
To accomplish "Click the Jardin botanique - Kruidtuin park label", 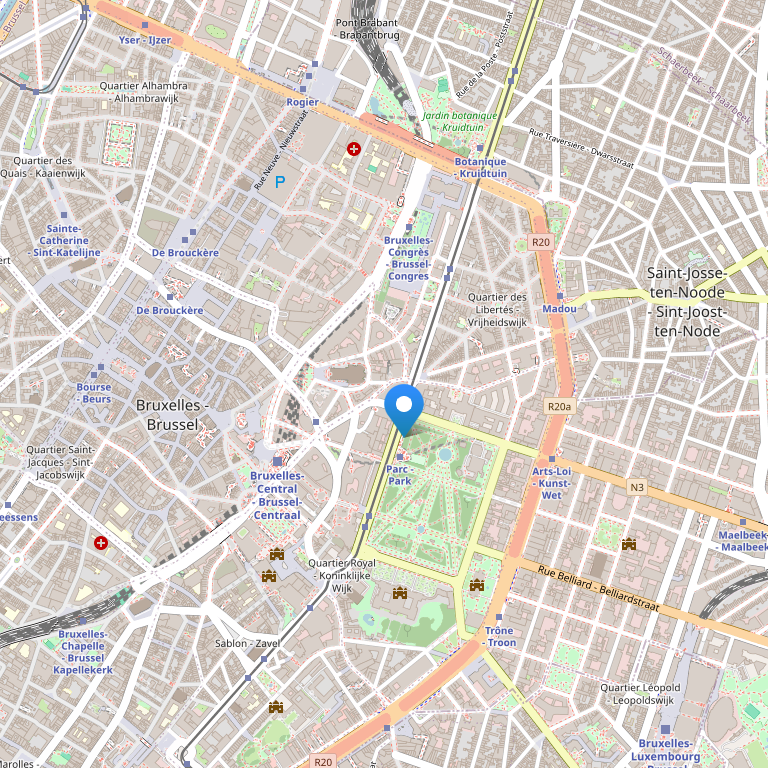I will [x=459, y=121].
